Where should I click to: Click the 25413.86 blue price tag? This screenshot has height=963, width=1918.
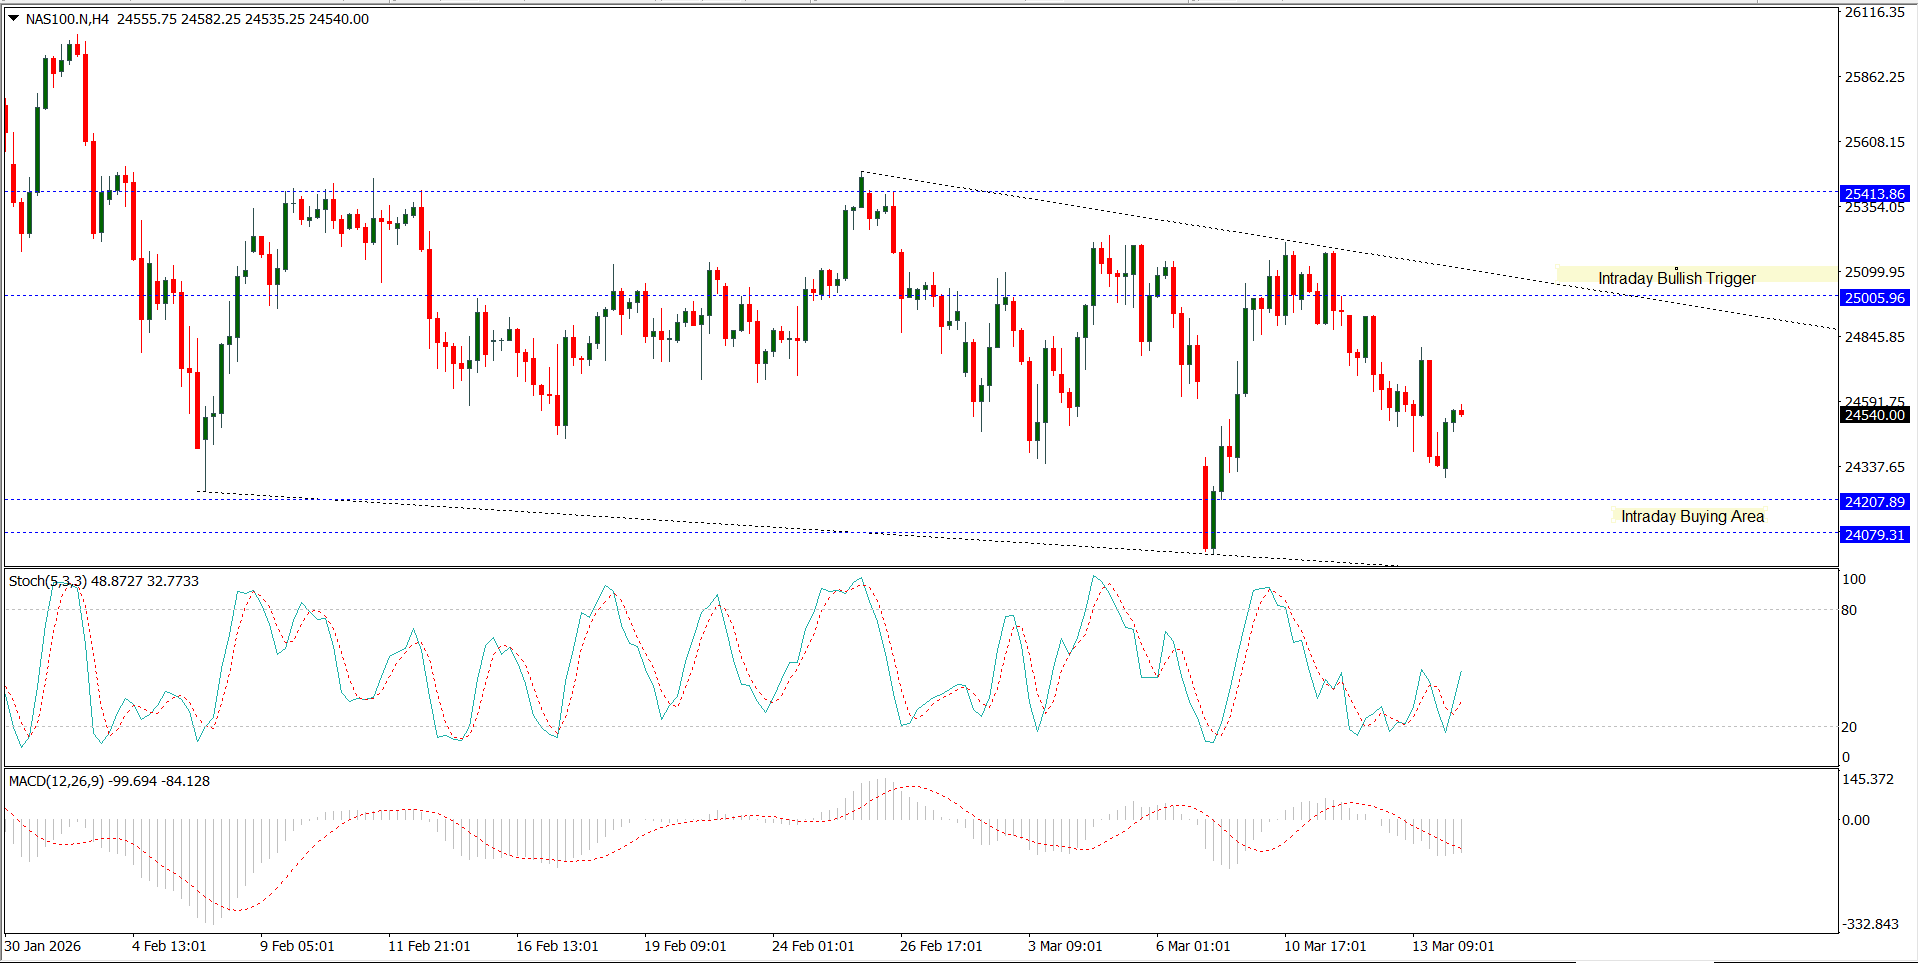coord(1874,194)
